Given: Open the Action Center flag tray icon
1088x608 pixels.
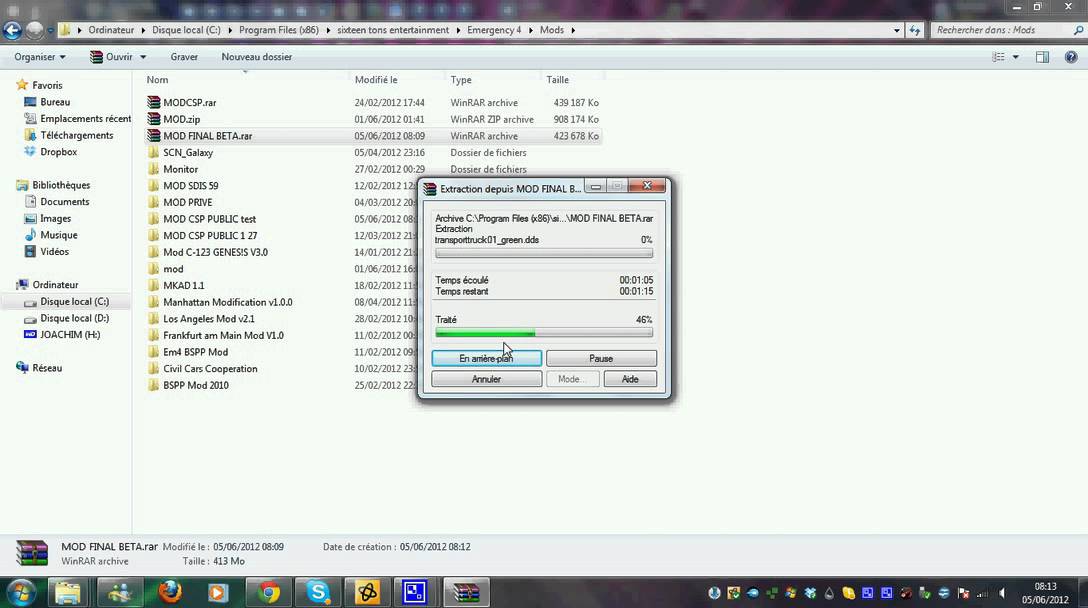Looking at the screenshot, I should pos(963,593).
